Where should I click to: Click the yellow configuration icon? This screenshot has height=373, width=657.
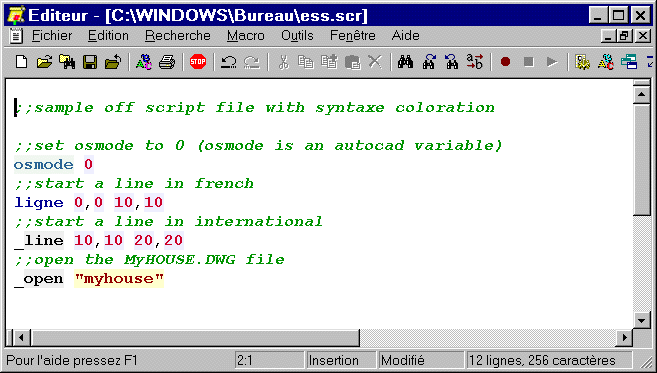583,62
